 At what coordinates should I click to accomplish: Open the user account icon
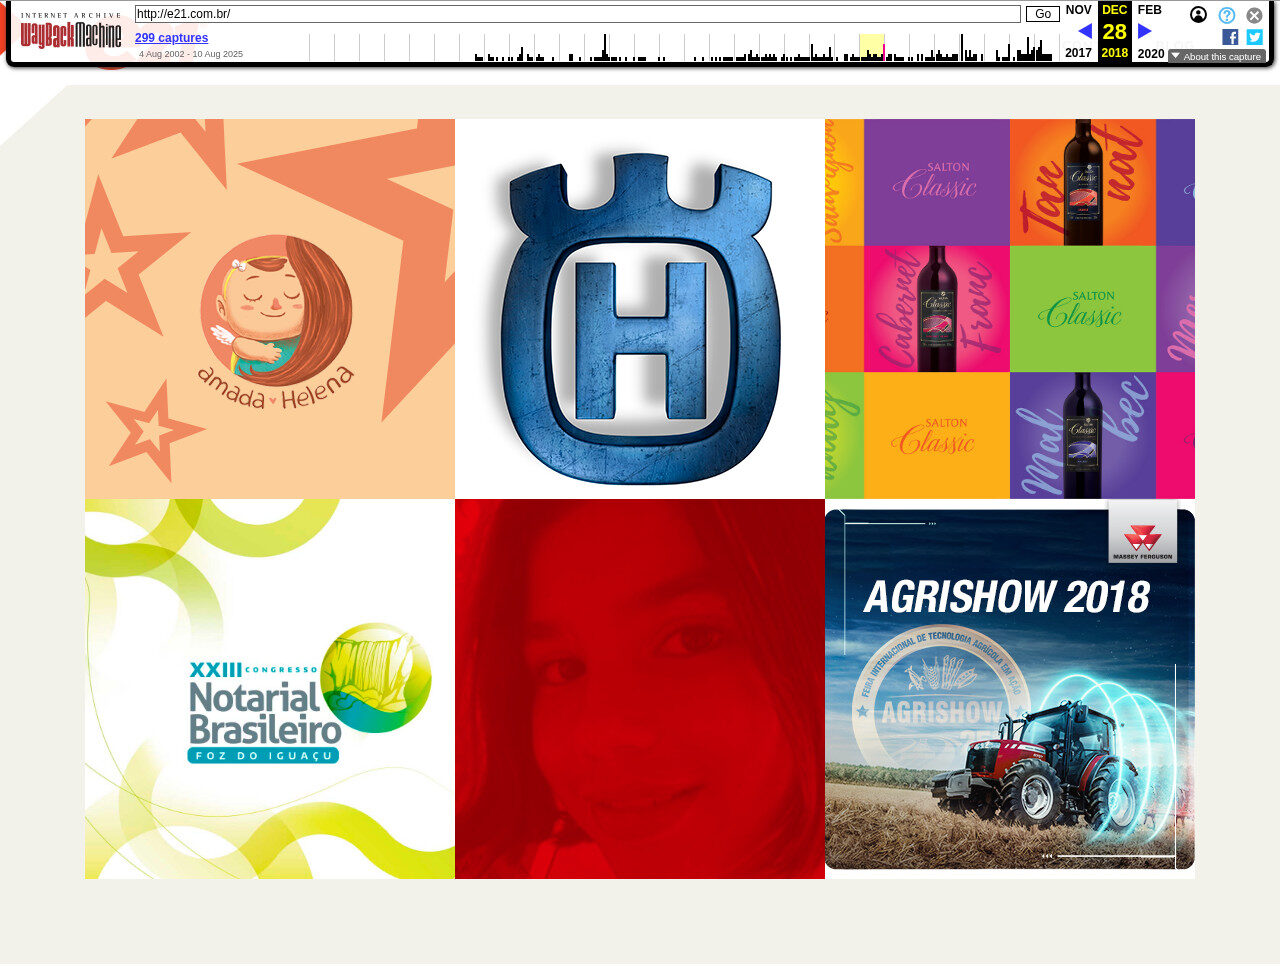coord(1198,15)
